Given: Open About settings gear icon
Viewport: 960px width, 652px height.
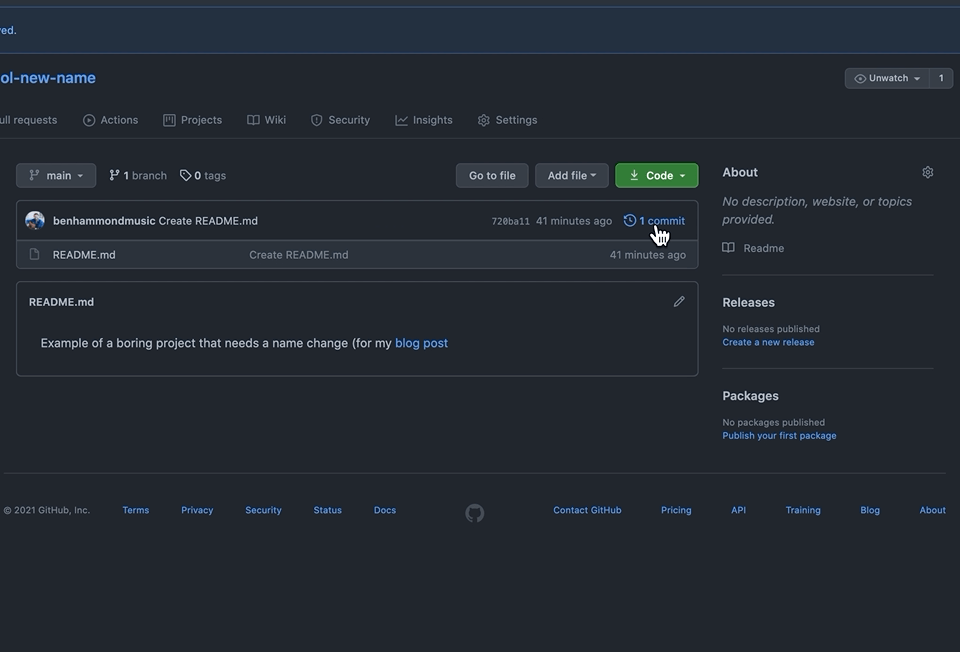Looking at the screenshot, I should coord(928,173).
